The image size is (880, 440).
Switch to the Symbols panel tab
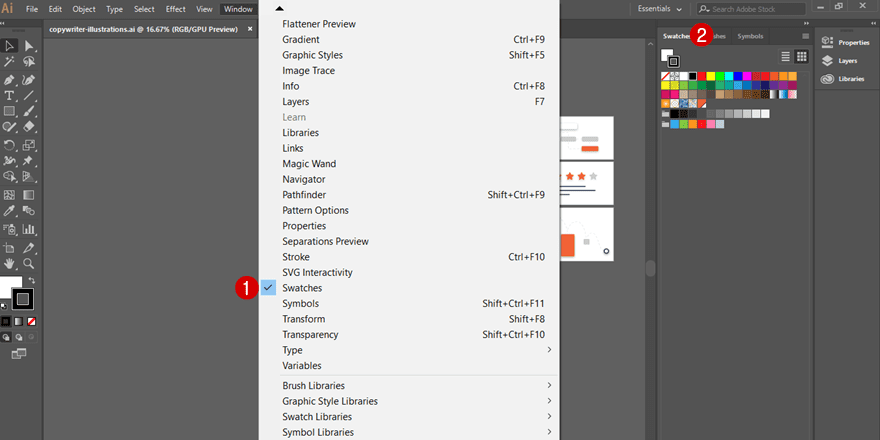click(749, 36)
